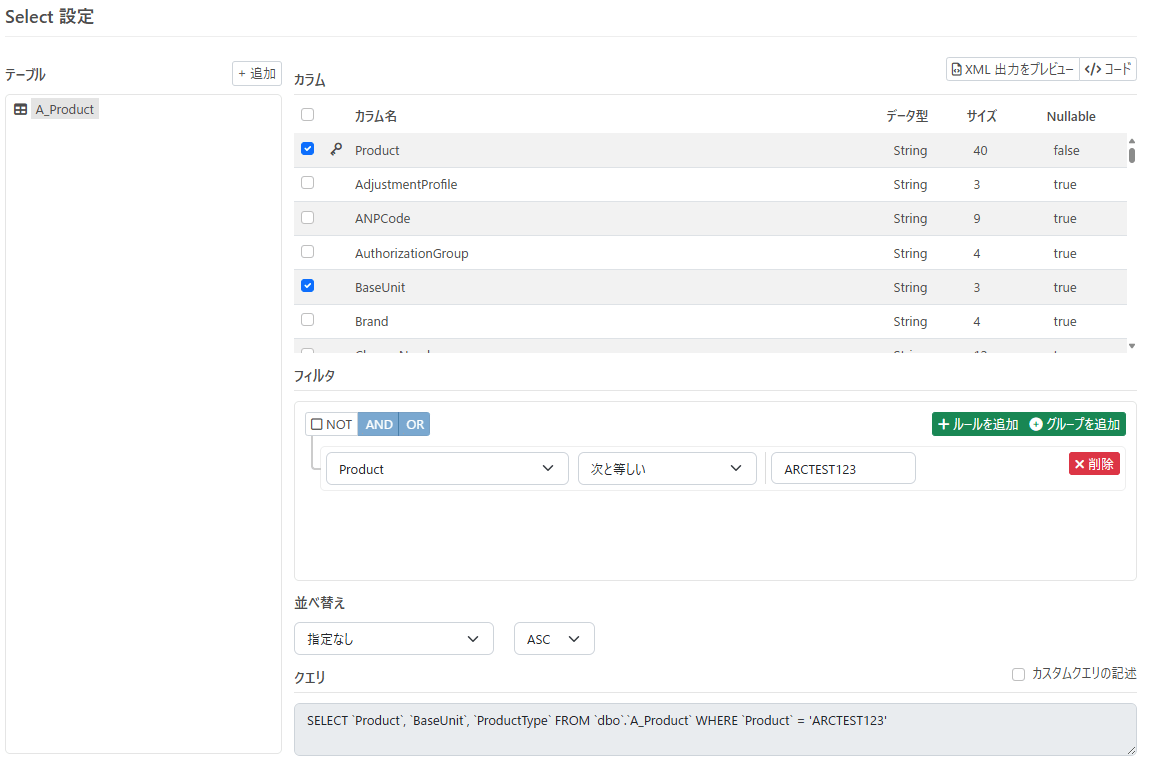The height and width of the screenshot is (773, 1154).
Task: Open the 次と等しい operator dropdown
Action: [667, 469]
